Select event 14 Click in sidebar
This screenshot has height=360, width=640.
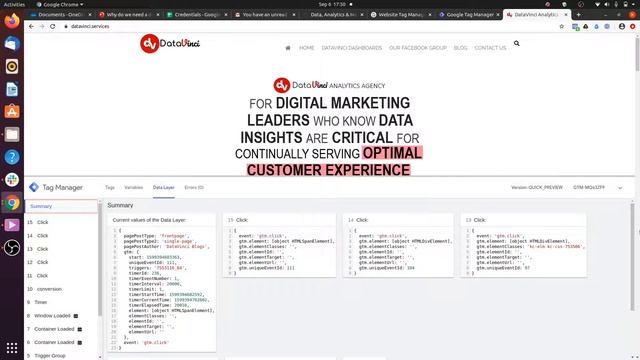click(x=61, y=236)
